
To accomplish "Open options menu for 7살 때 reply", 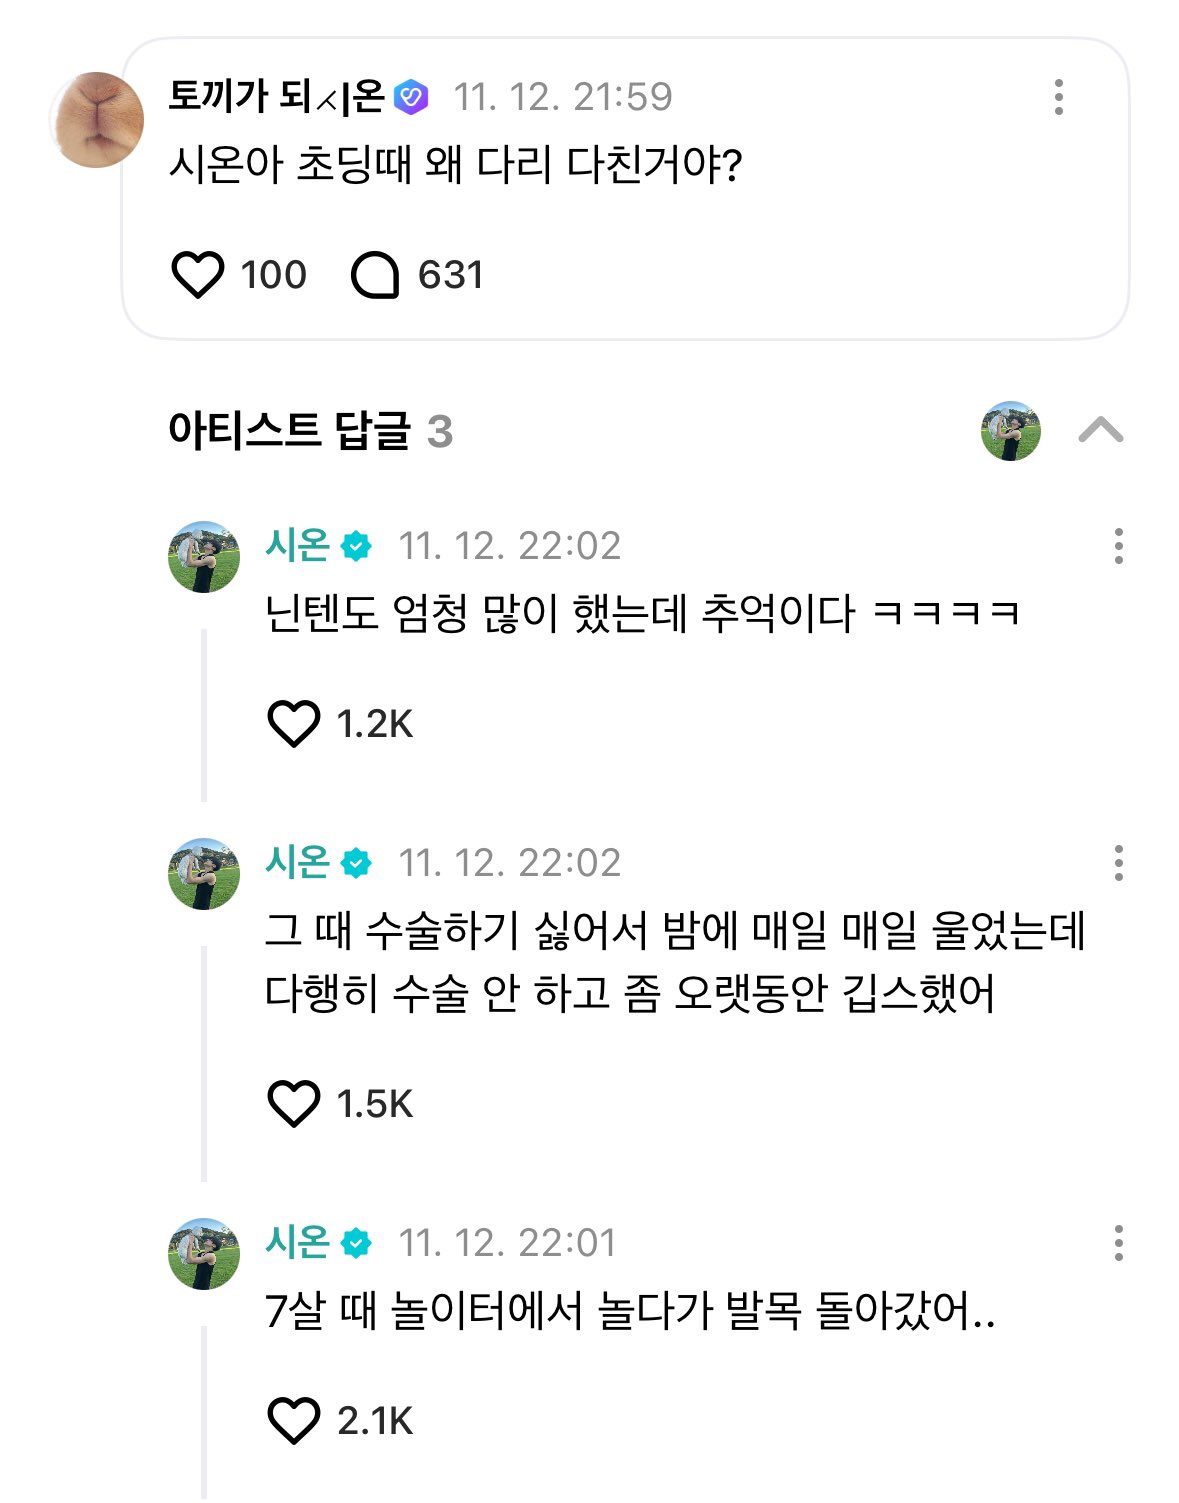I will click(x=1118, y=1243).
